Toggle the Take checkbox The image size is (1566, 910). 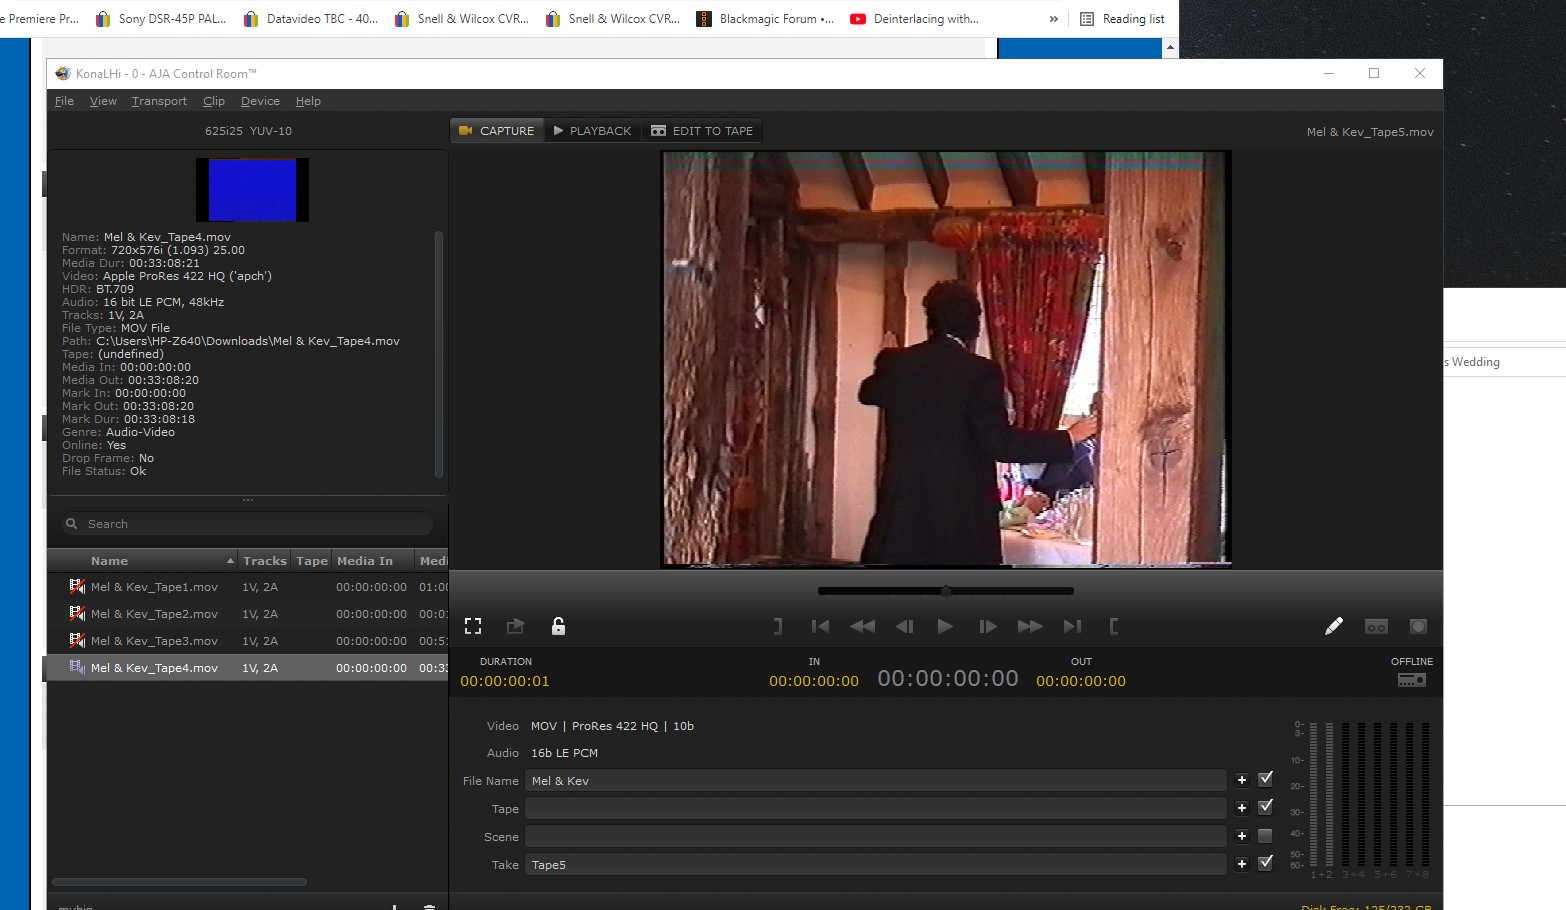[1265, 863]
